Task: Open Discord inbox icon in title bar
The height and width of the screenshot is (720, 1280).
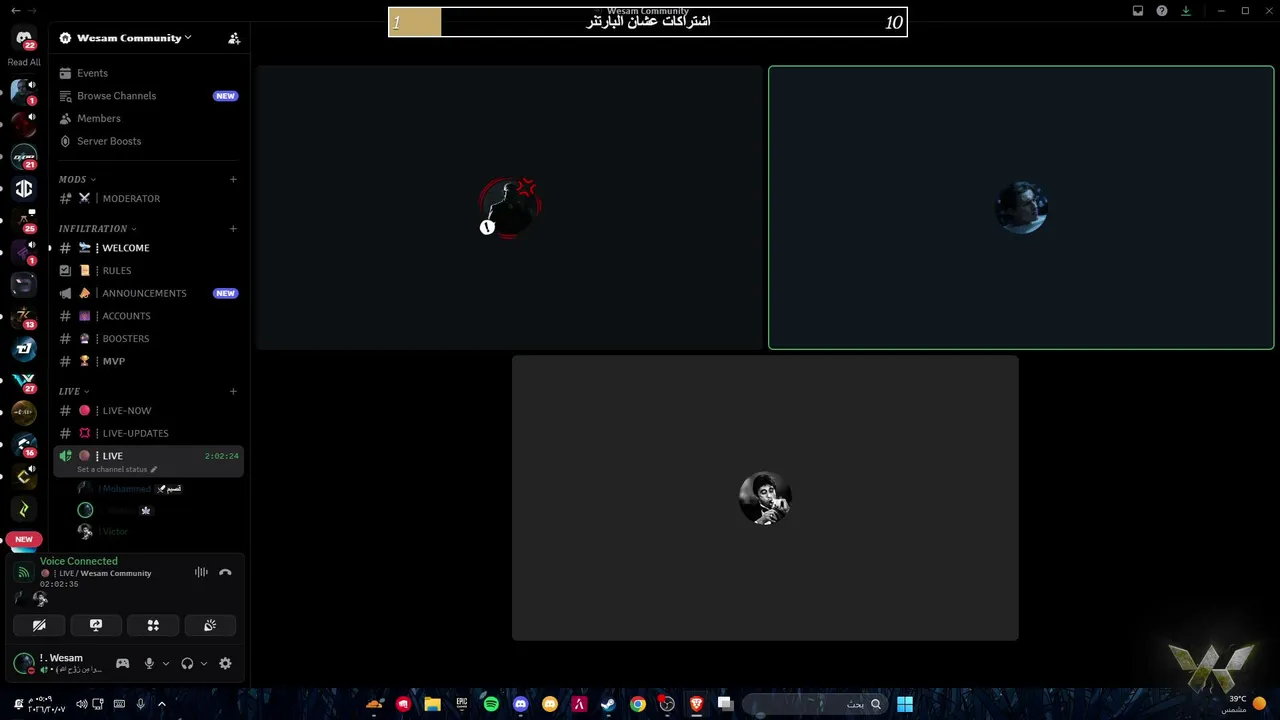Action: click(1138, 11)
